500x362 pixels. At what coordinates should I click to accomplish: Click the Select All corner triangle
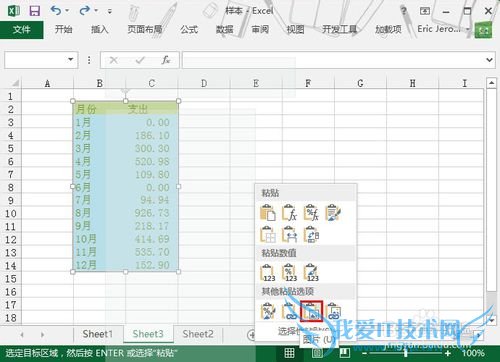15,83
